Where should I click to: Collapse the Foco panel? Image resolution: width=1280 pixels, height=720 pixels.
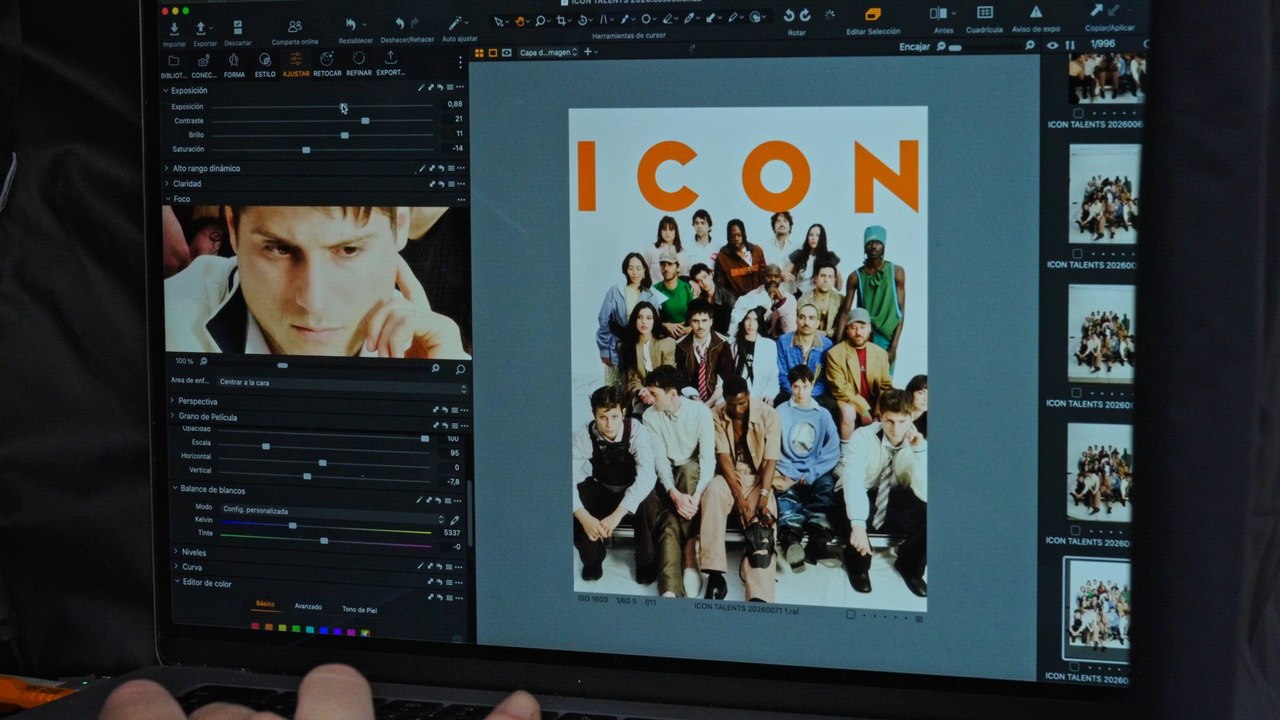(167, 199)
